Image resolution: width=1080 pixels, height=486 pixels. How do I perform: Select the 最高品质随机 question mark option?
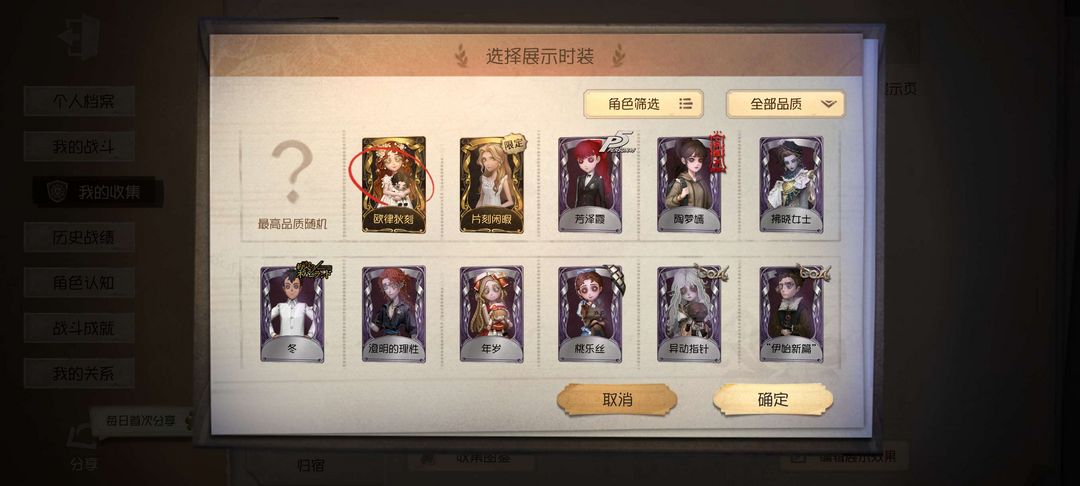pos(292,184)
